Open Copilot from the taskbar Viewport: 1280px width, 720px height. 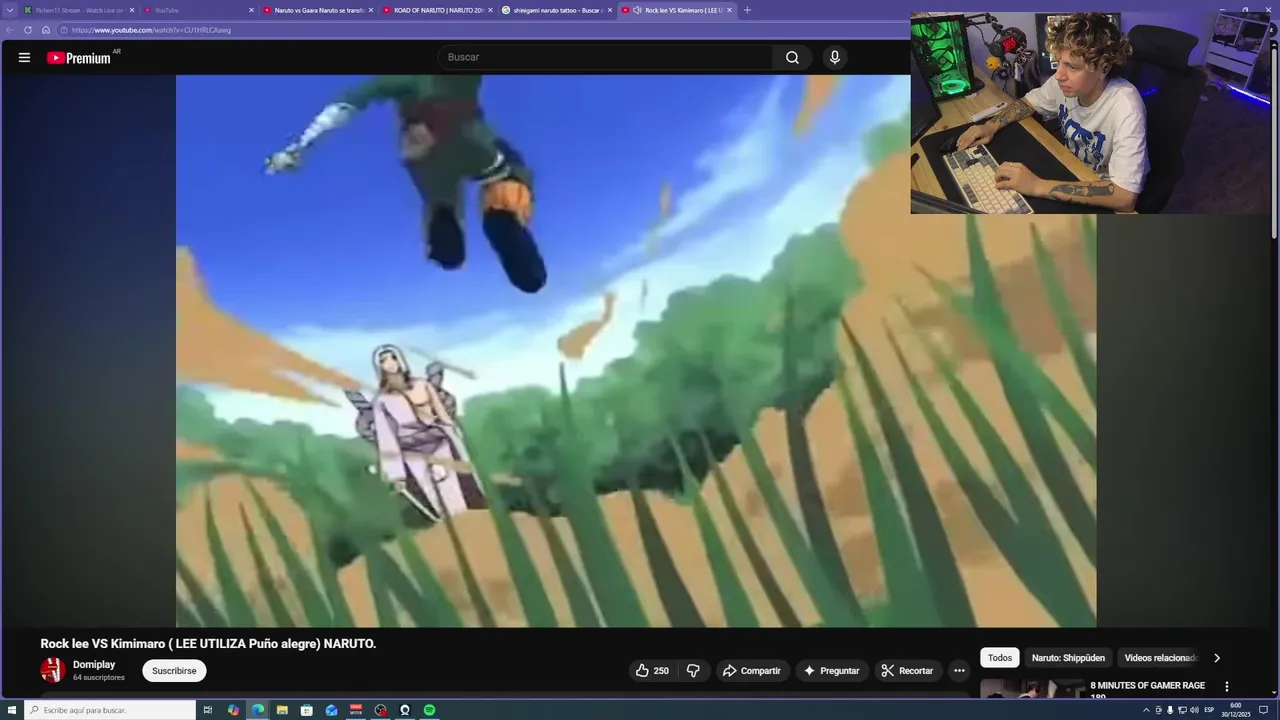point(233,710)
